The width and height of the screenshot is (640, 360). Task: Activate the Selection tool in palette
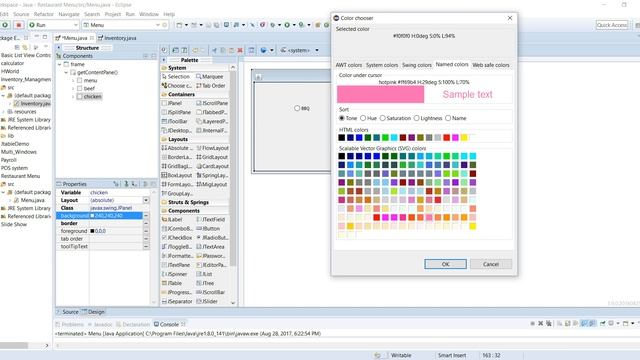[x=176, y=77]
